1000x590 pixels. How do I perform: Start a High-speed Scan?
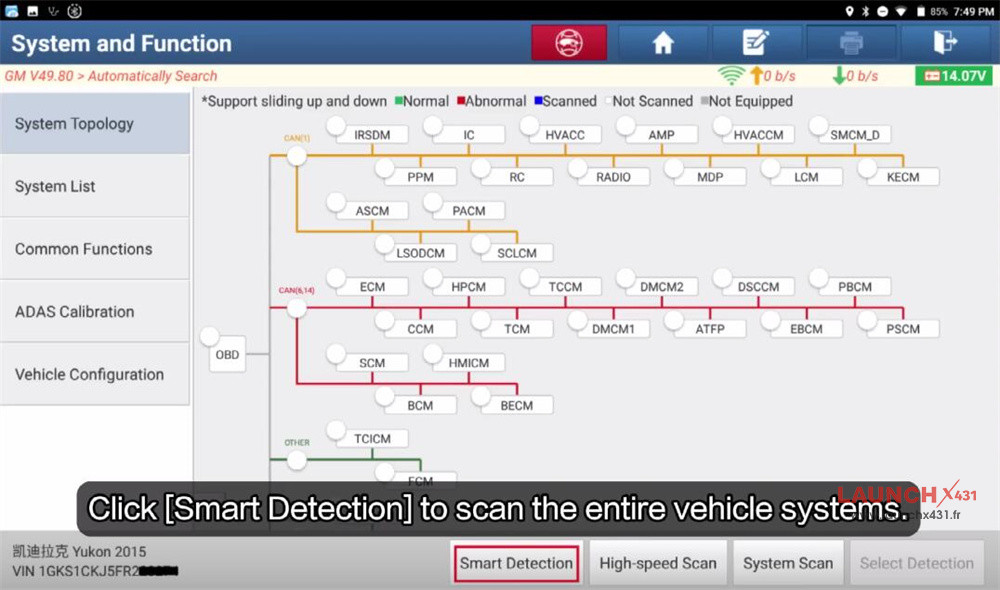(658, 562)
